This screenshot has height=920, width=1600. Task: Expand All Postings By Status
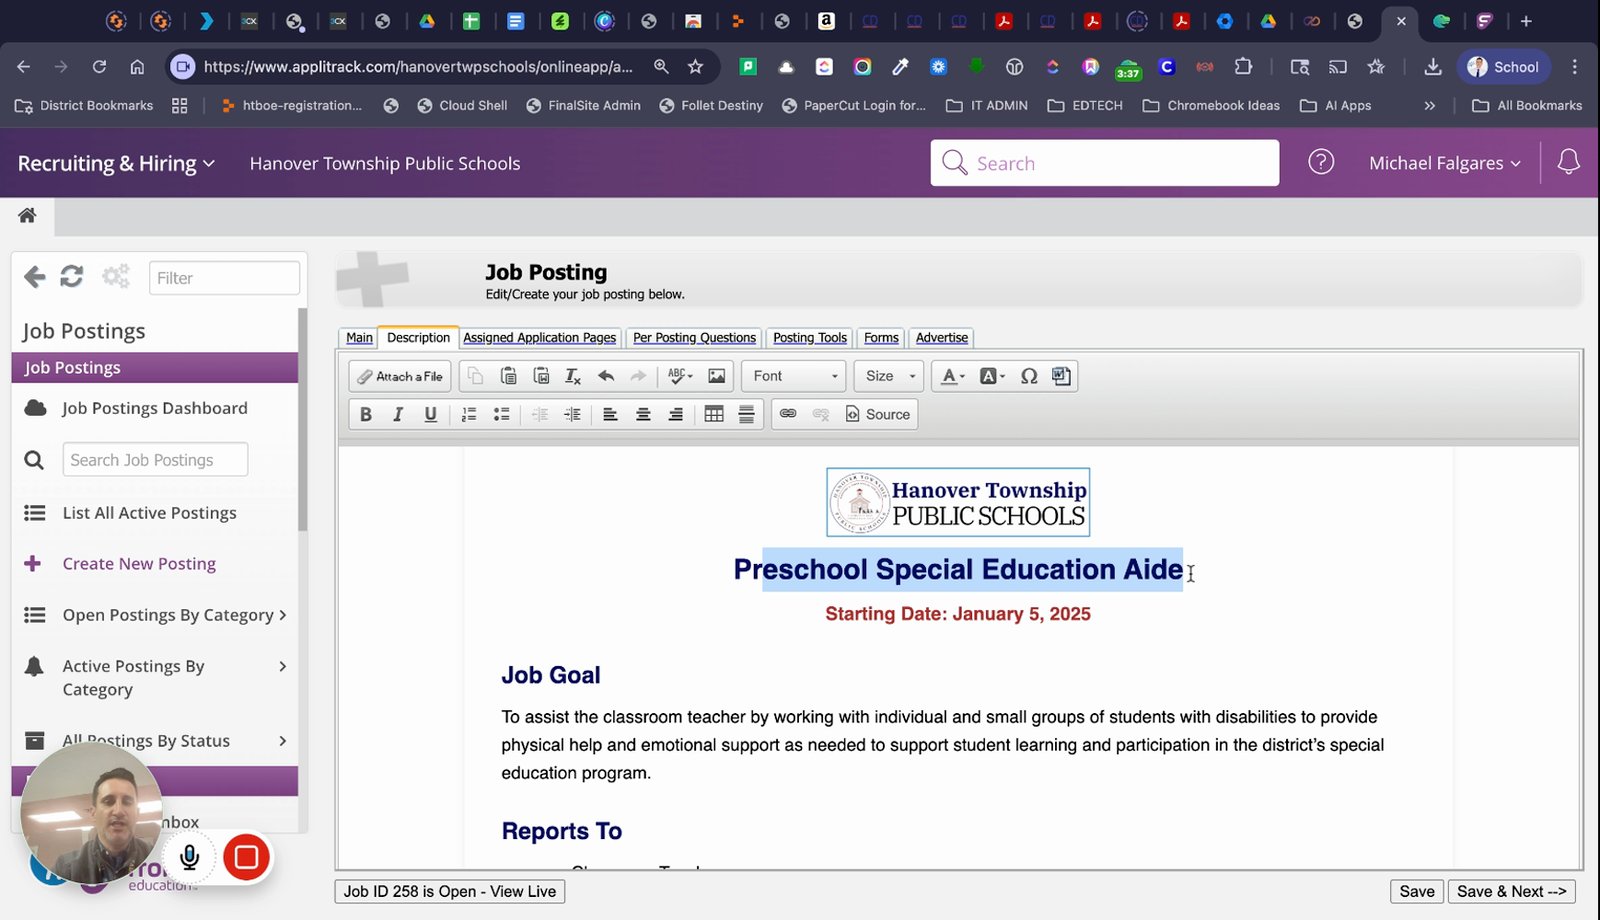tap(155, 741)
